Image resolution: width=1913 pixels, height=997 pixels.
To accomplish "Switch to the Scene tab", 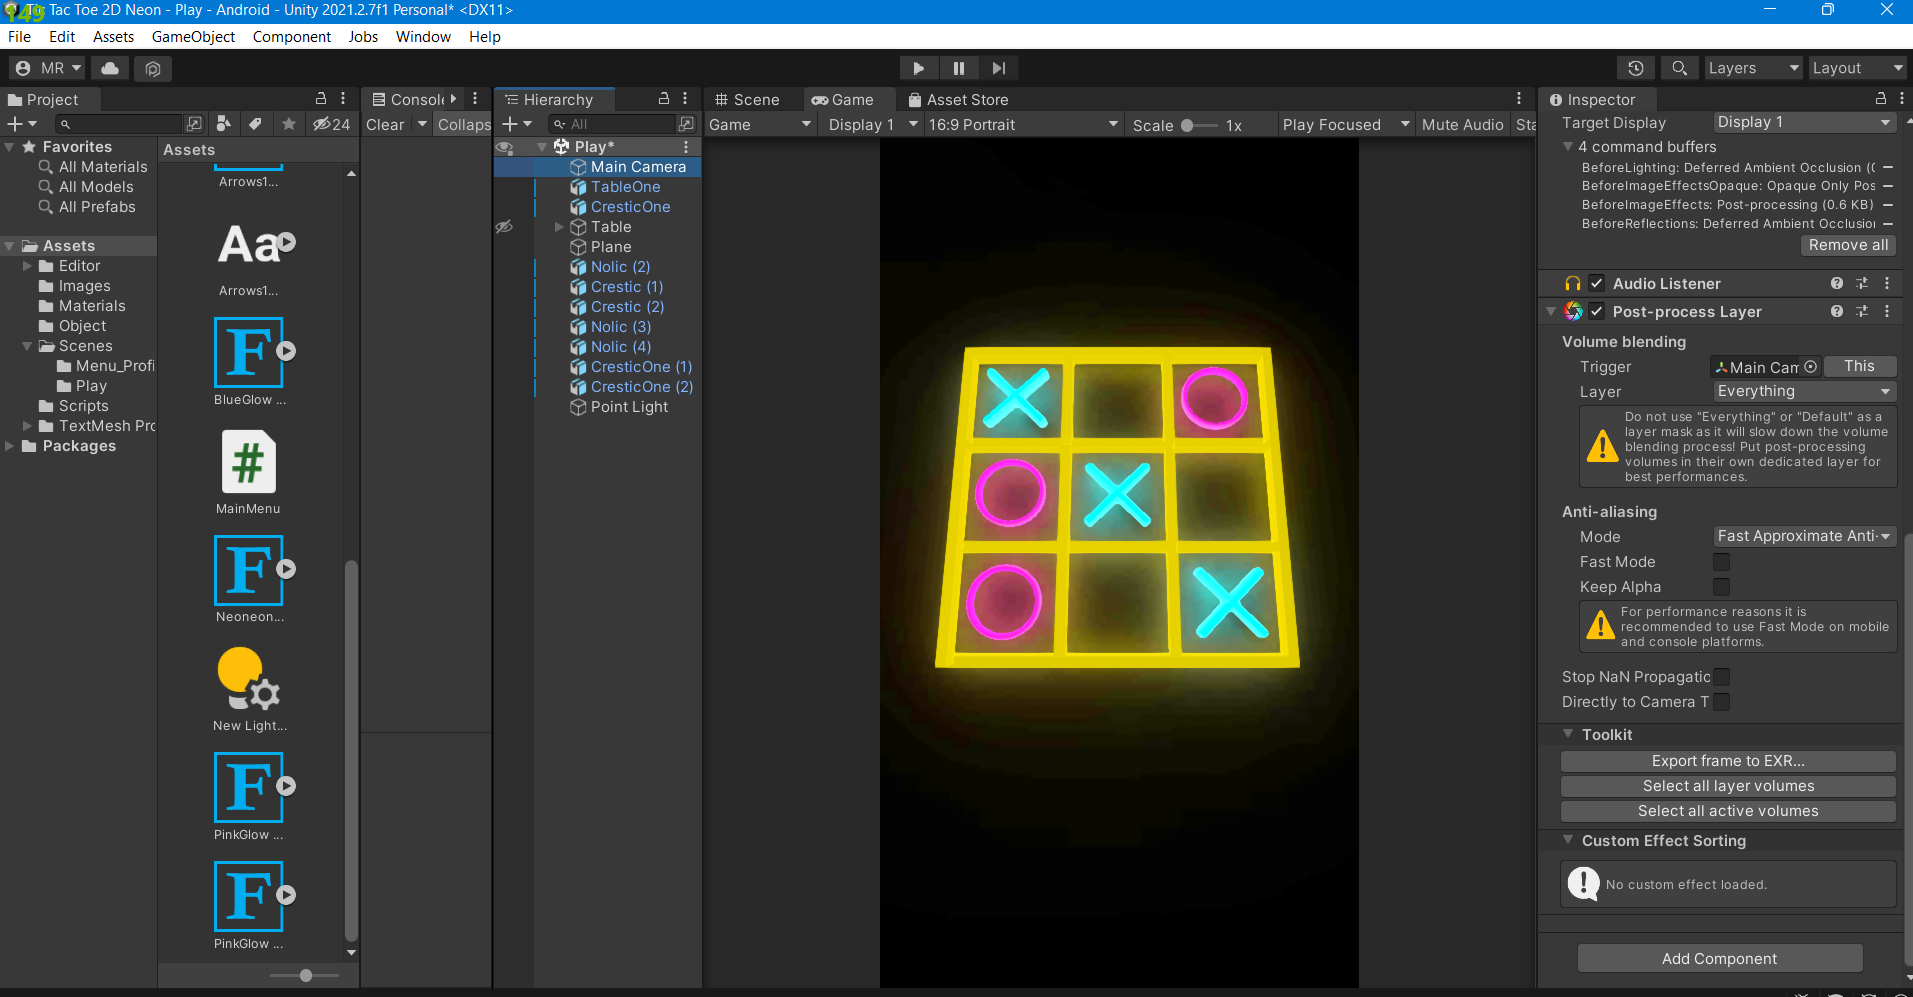I will pos(747,99).
